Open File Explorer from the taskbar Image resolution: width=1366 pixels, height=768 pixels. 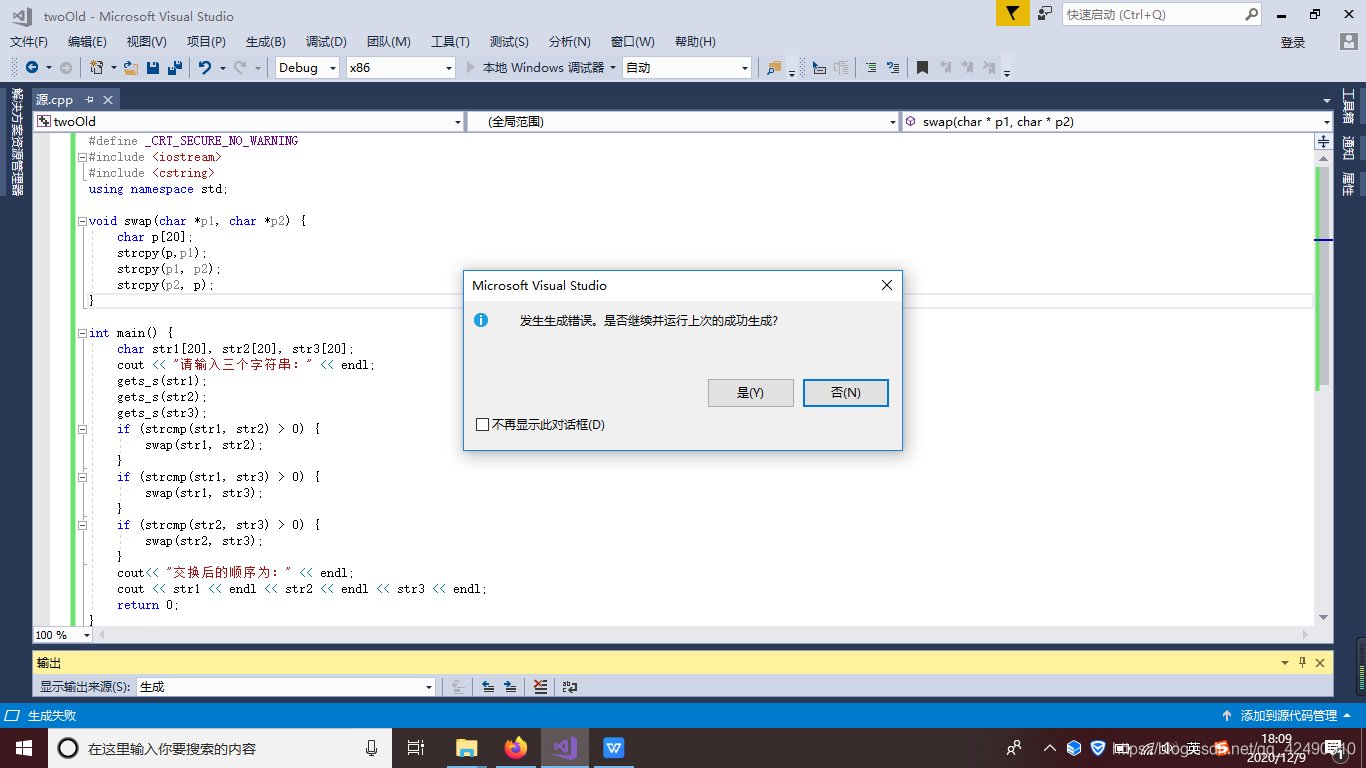(466, 747)
